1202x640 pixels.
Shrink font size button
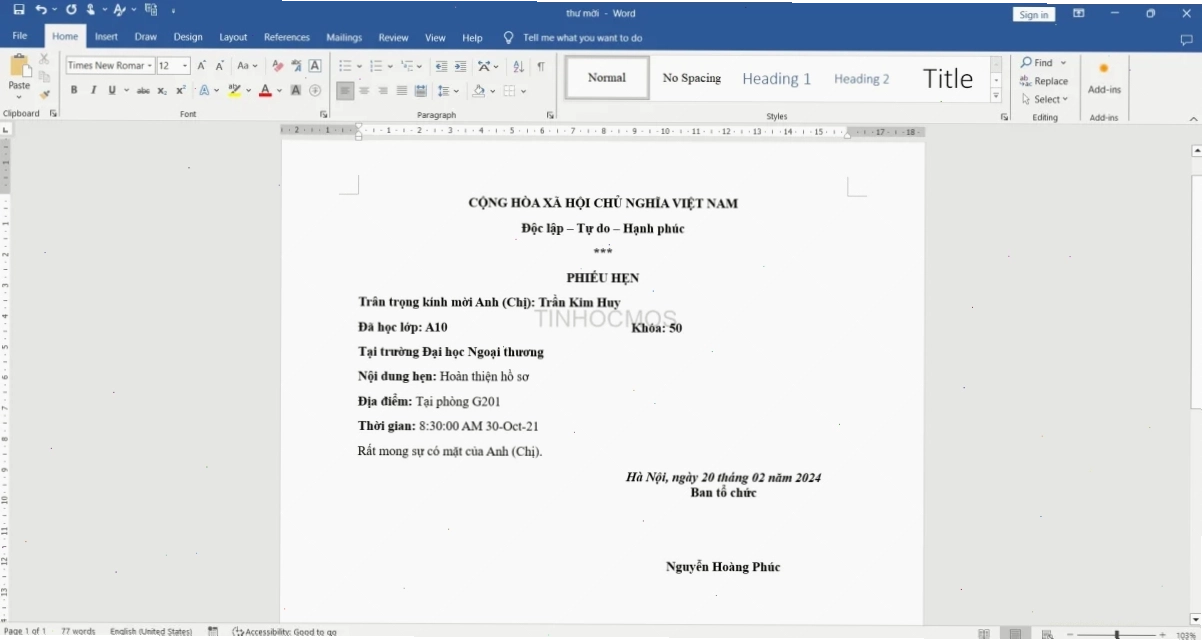pyautogui.click(x=219, y=66)
